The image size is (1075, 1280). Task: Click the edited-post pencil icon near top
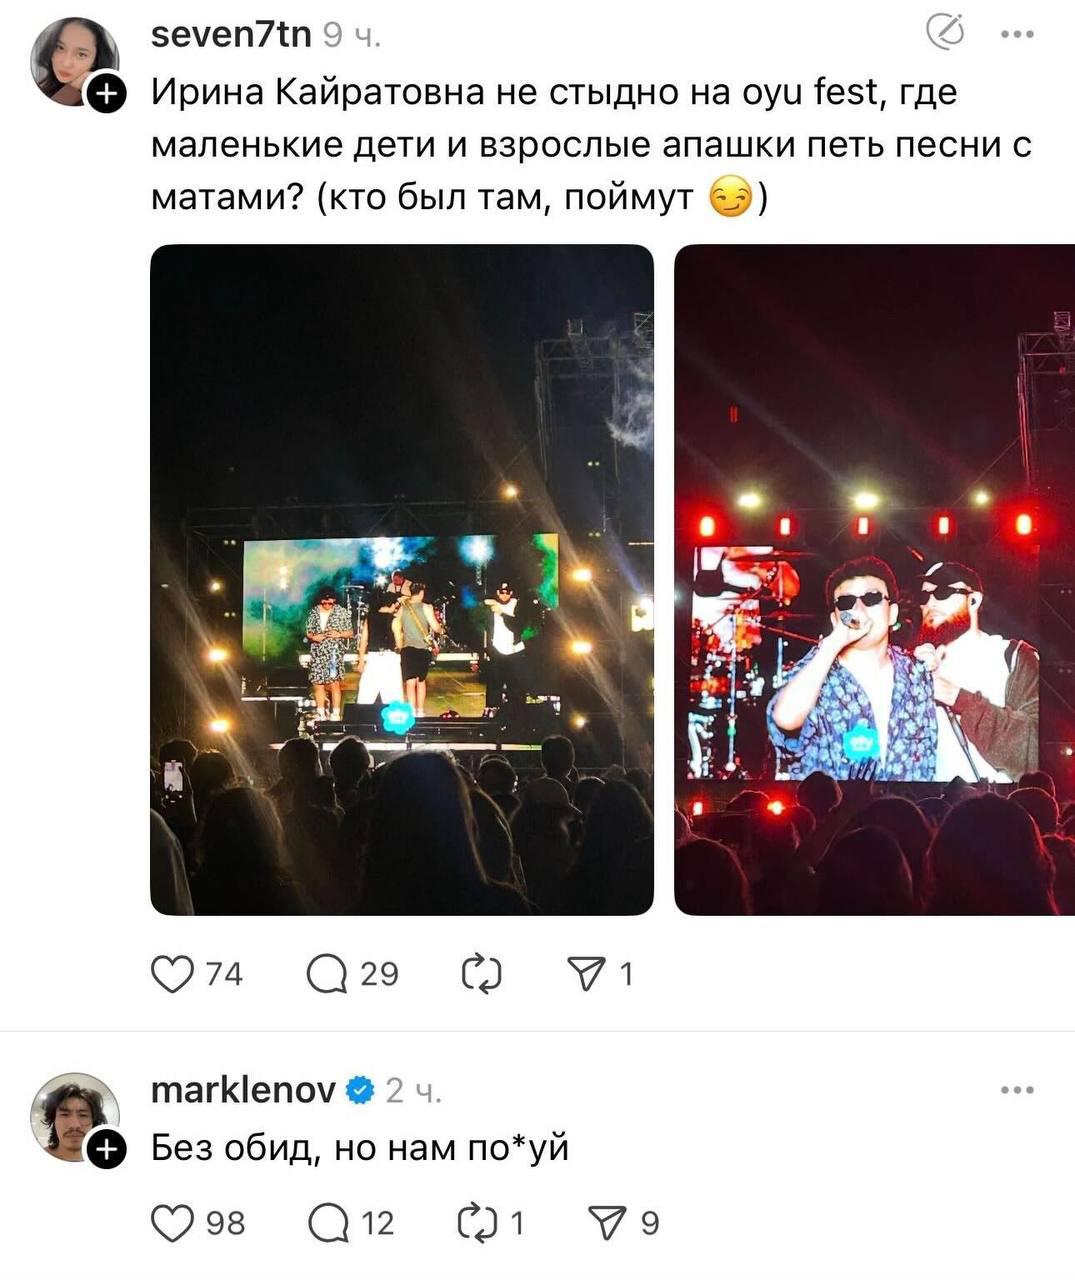[944, 33]
